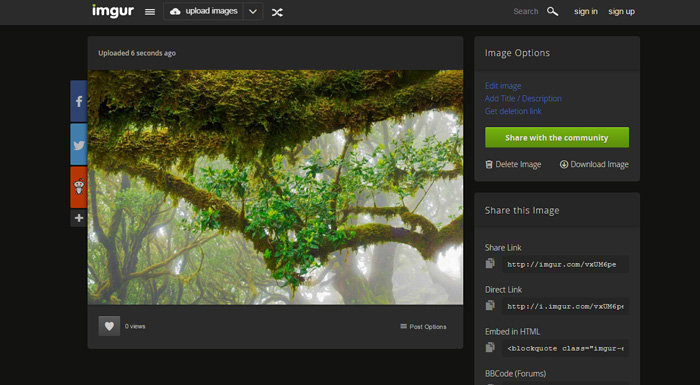Copy the Embed in HTML code icon
Viewport: 700px width, 385px height.
[x=490, y=347]
